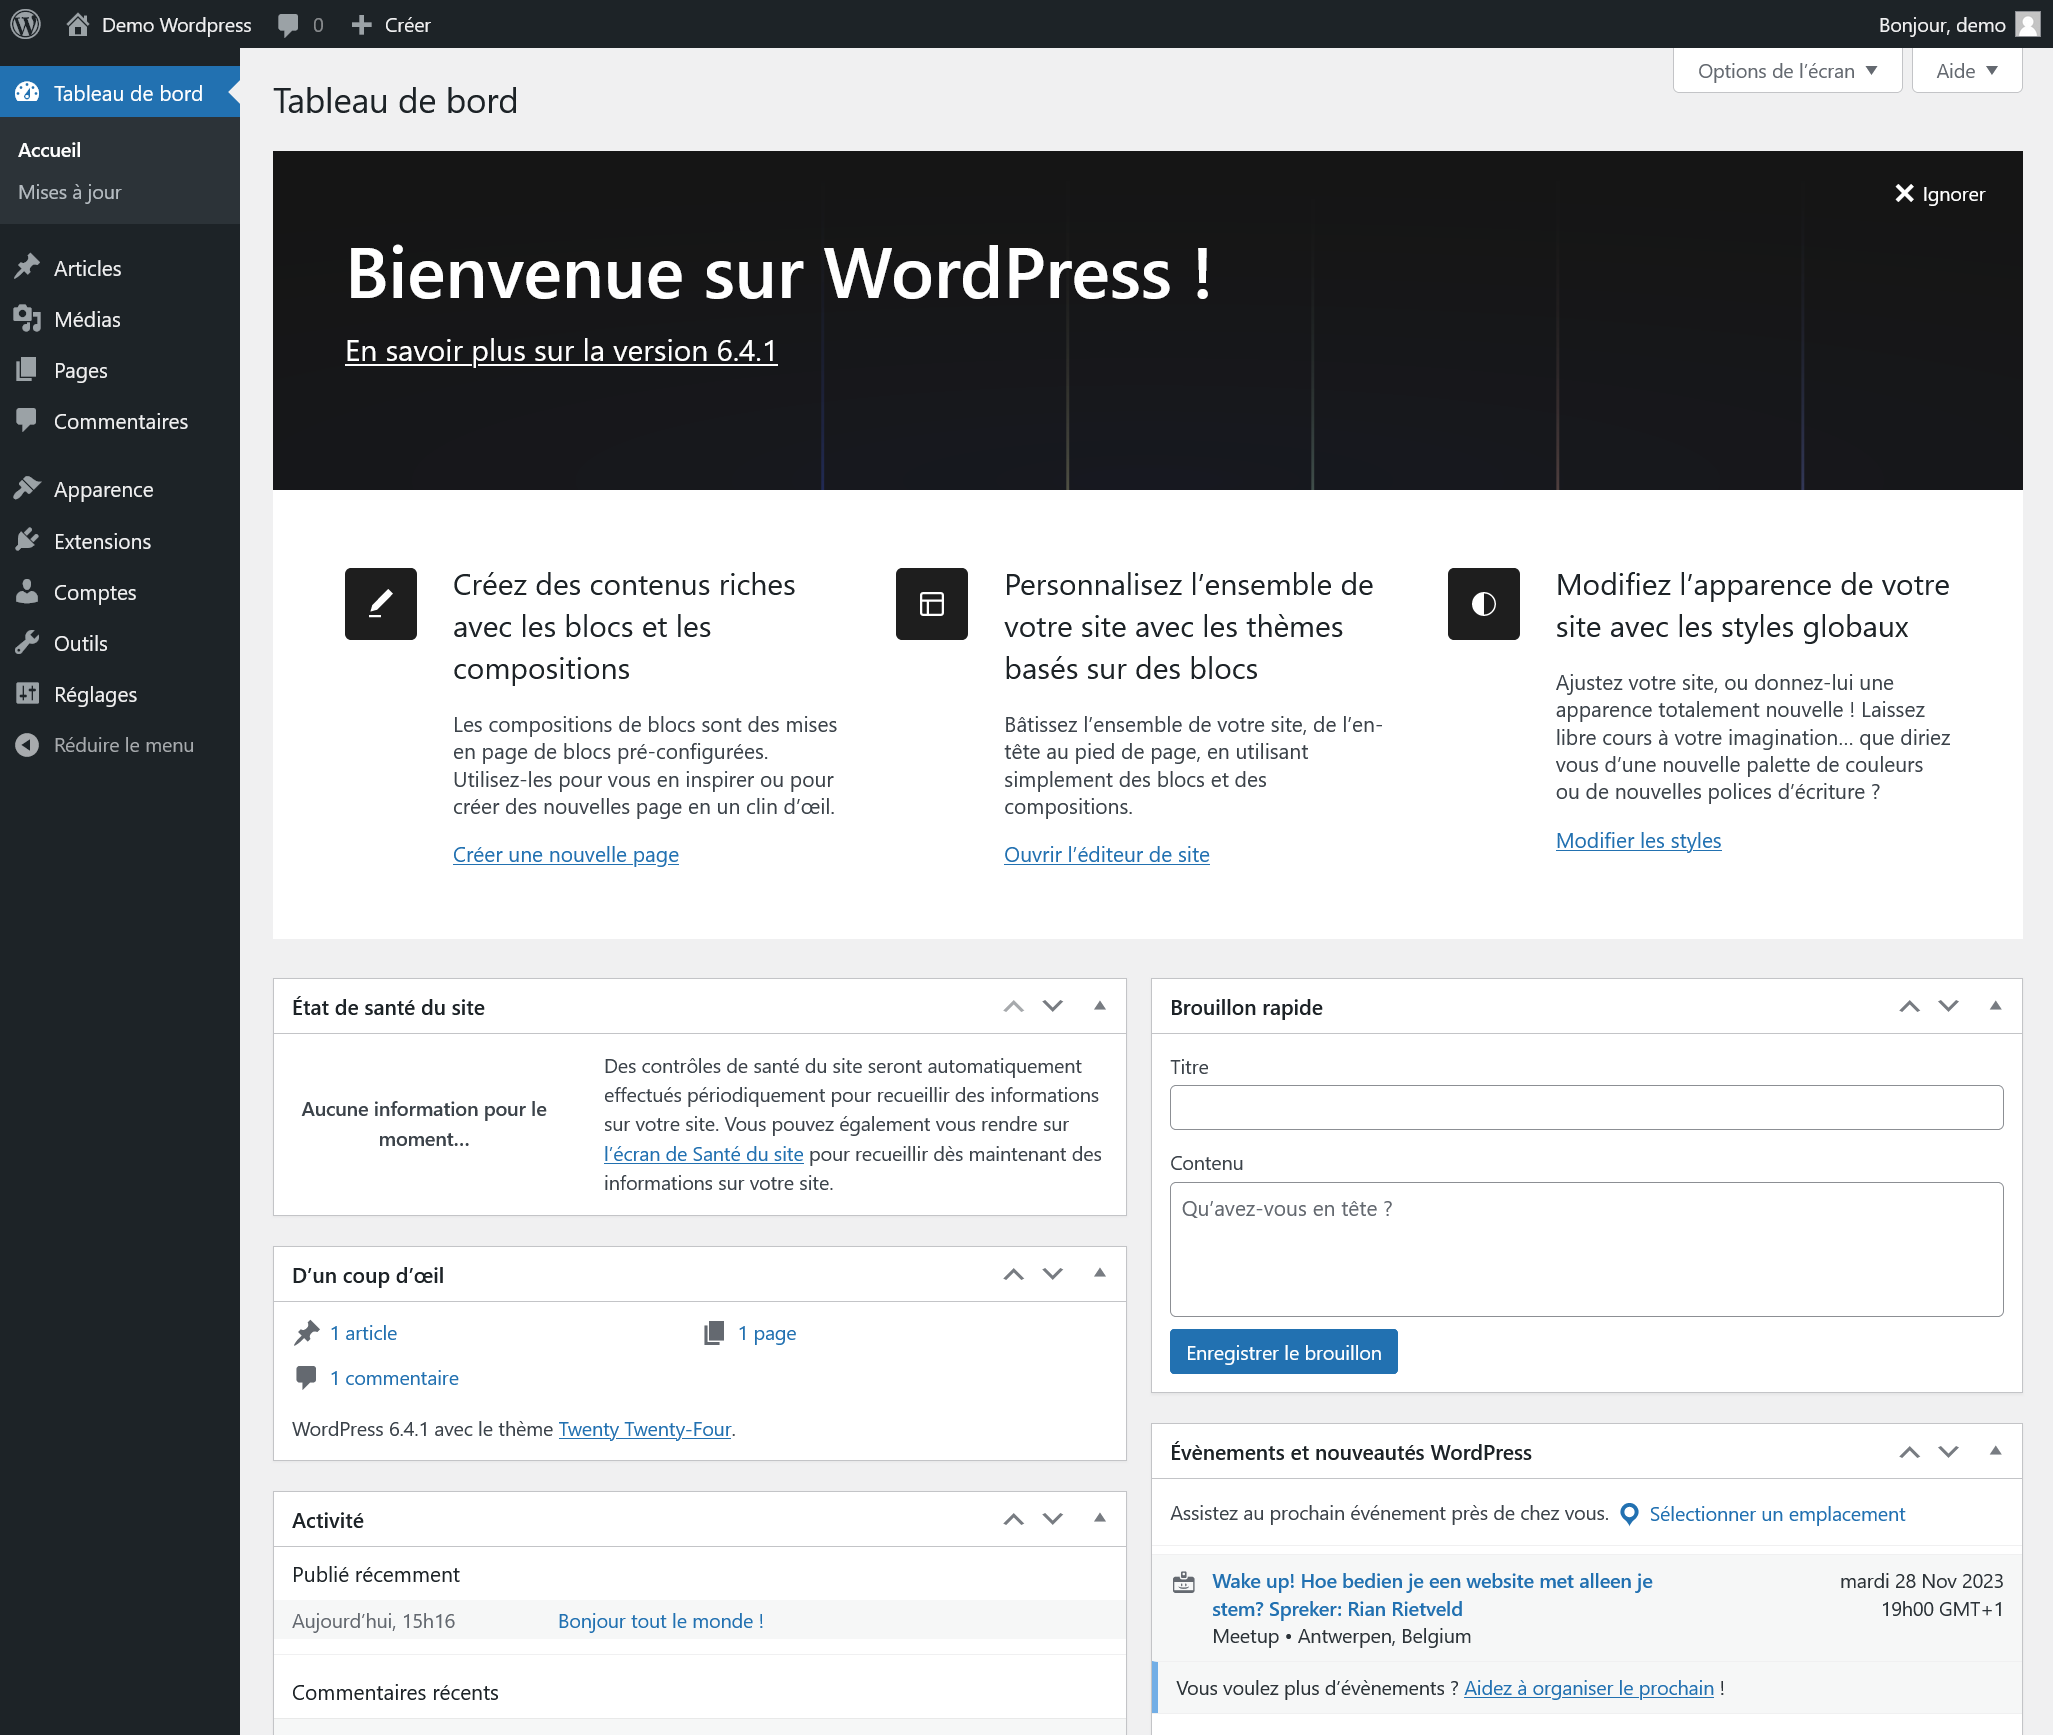2053x1735 pixels.
Task: Move D'un coup d'œil panel down
Action: pos(1053,1273)
